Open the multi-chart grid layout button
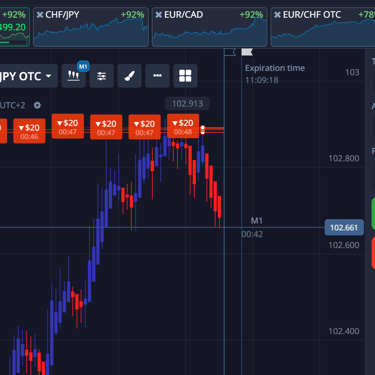The width and height of the screenshot is (375, 375). [x=185, y=76]
